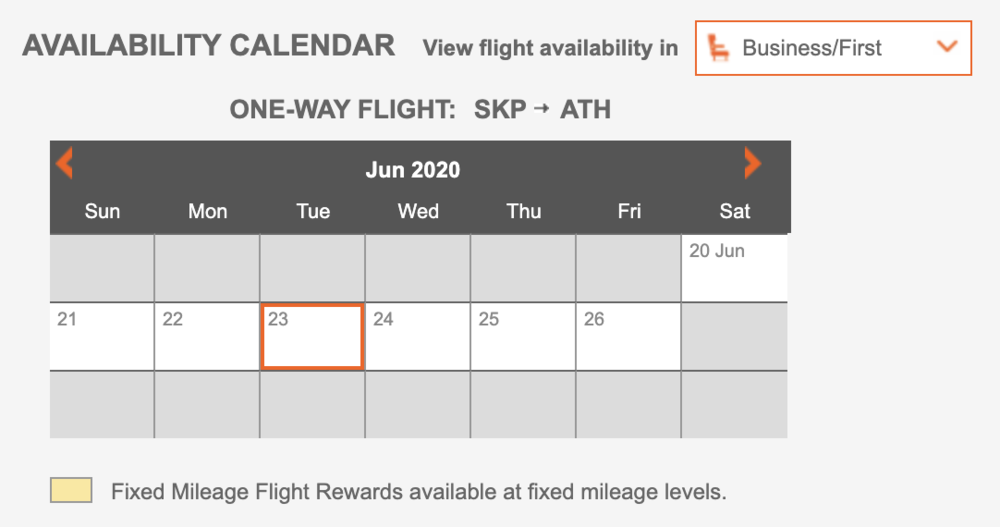Click the yellow Fixed Mileage legend swatch
Screen dimensions: 1000x527
click(71, 490)
